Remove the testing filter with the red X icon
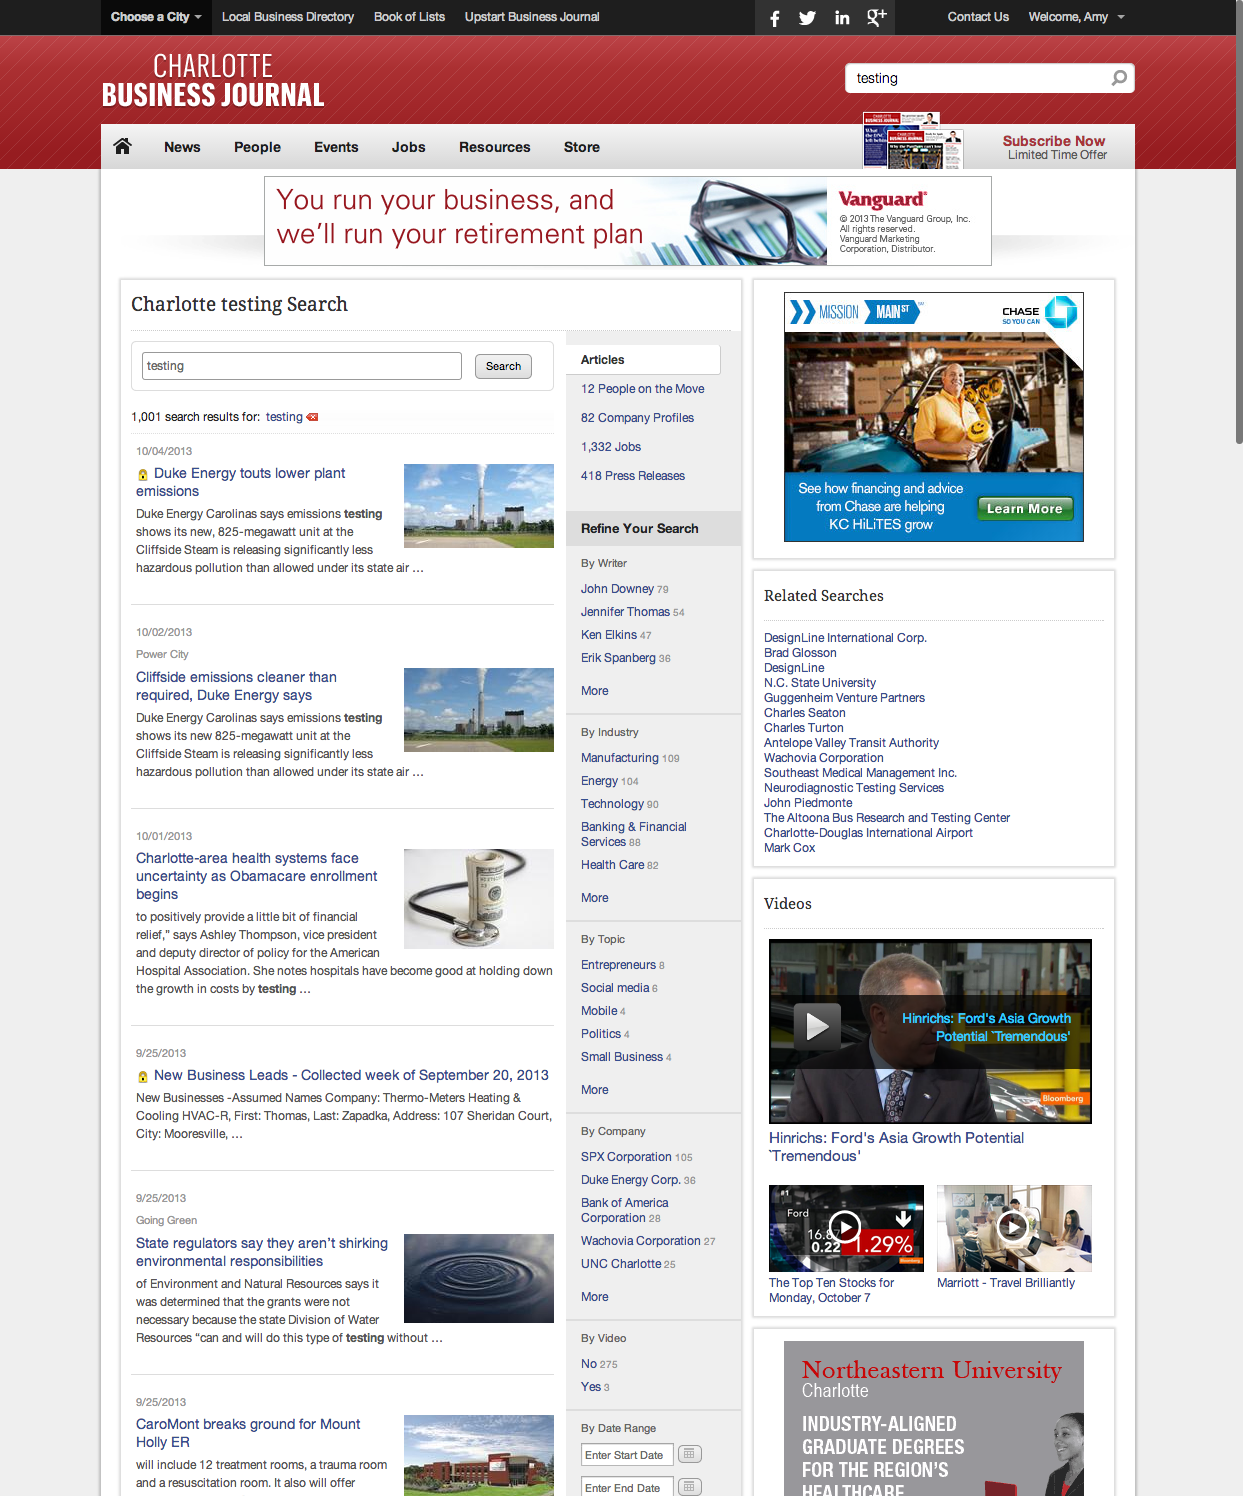 [x=312, y=417]
